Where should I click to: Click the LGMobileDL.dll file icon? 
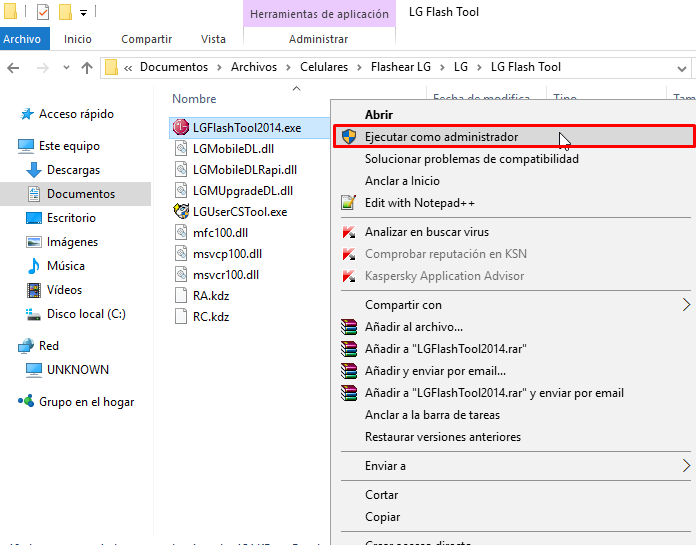(x=181, y=148)
